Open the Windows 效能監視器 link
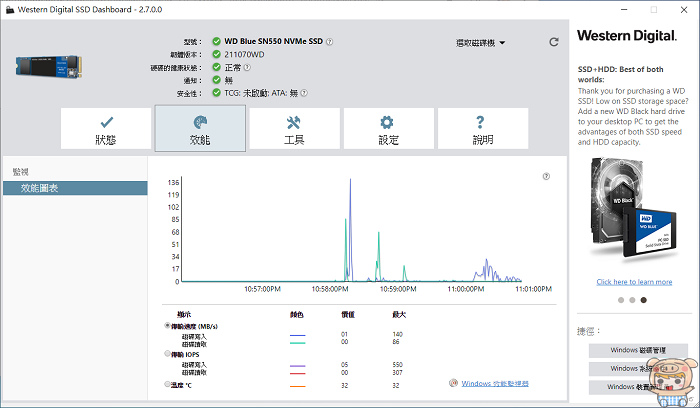Screen dimensions: 700x408 (495, 383)
